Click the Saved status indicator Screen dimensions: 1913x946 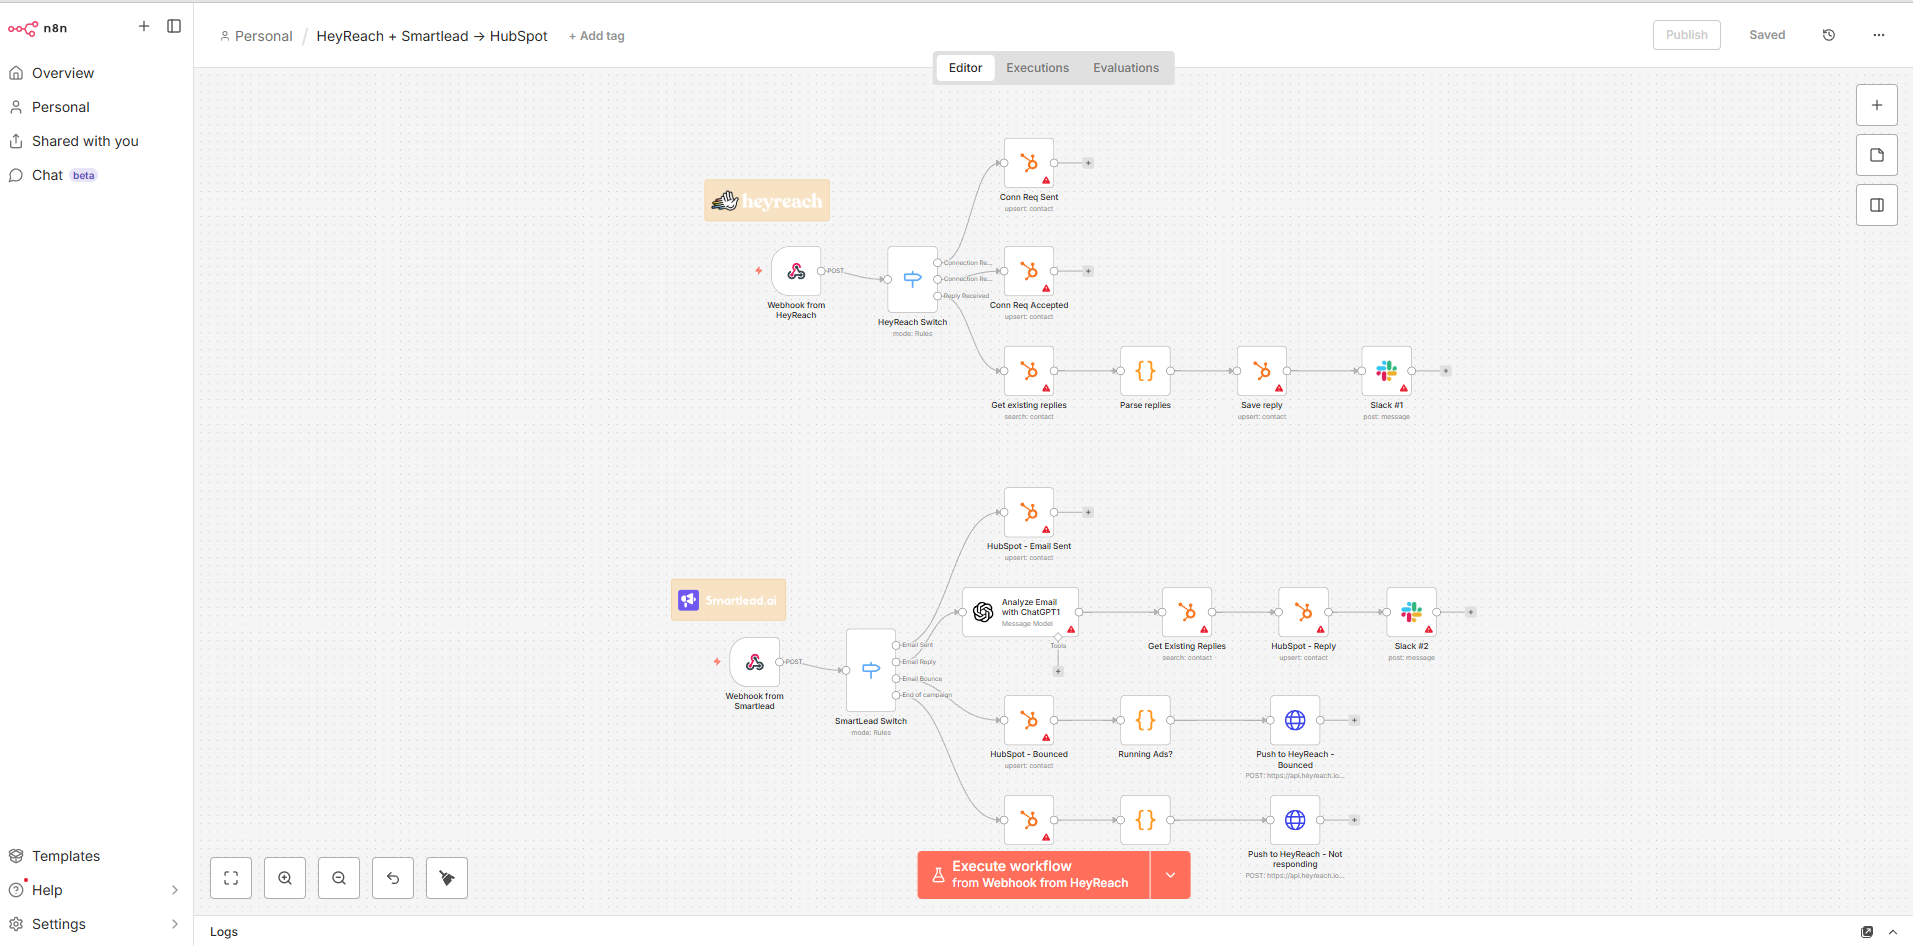click(x=1767, y=35)
